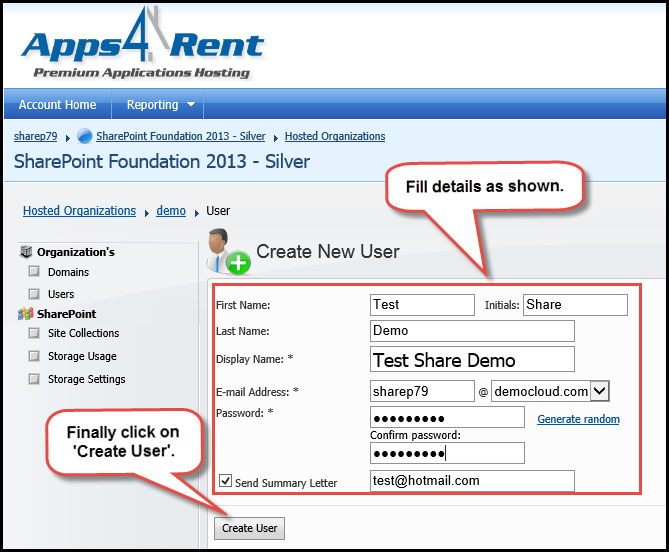Open the democloud.com domain dropdown
The width and height of the screenshot is (669, 552).
pyautogui.click(x=599, y=391)
